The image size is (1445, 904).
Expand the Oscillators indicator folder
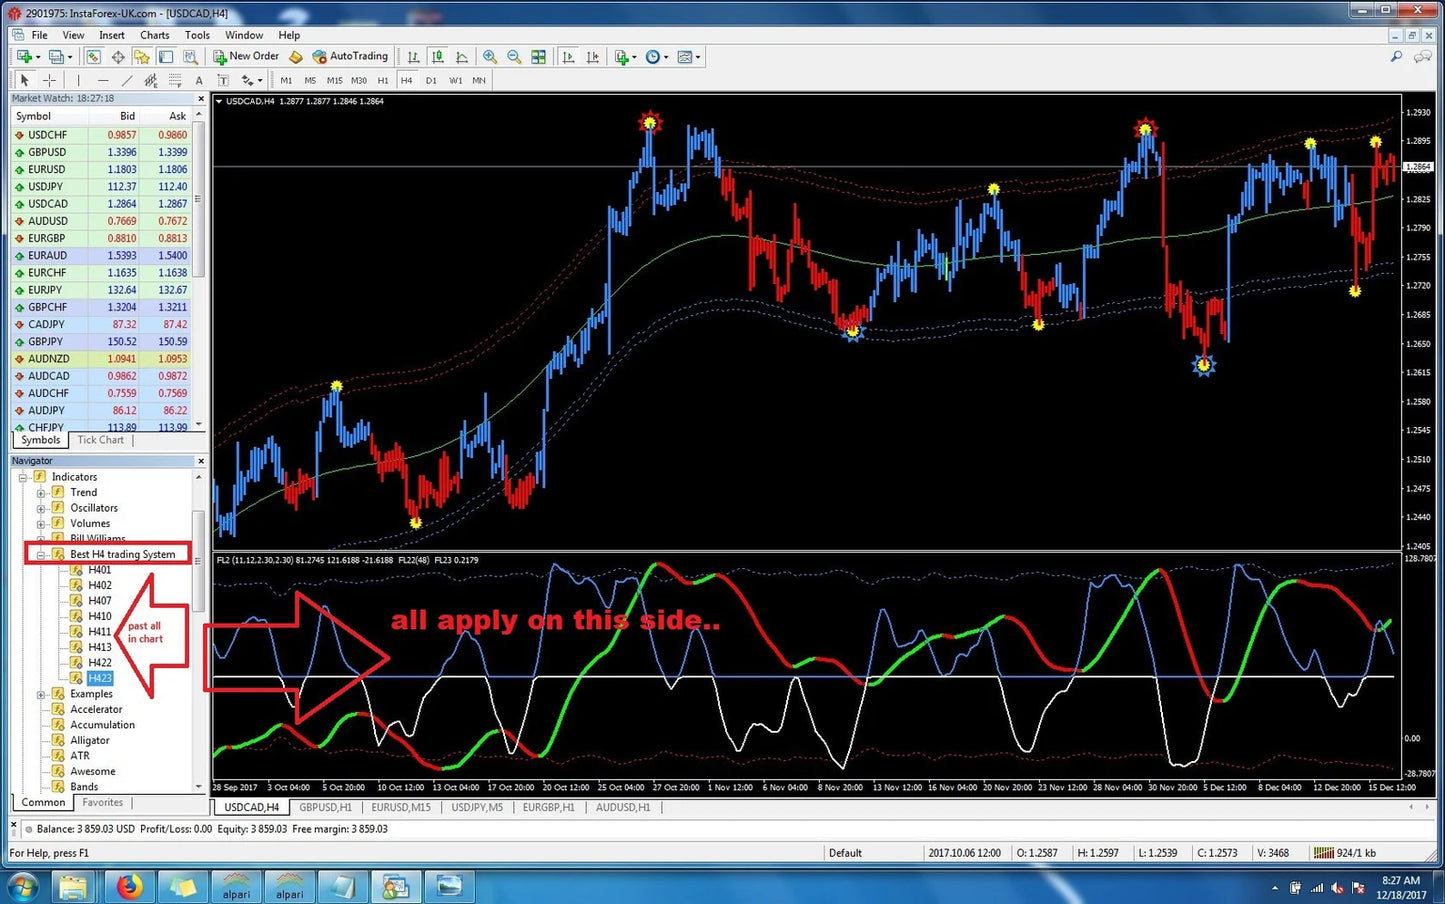(41, 508)
